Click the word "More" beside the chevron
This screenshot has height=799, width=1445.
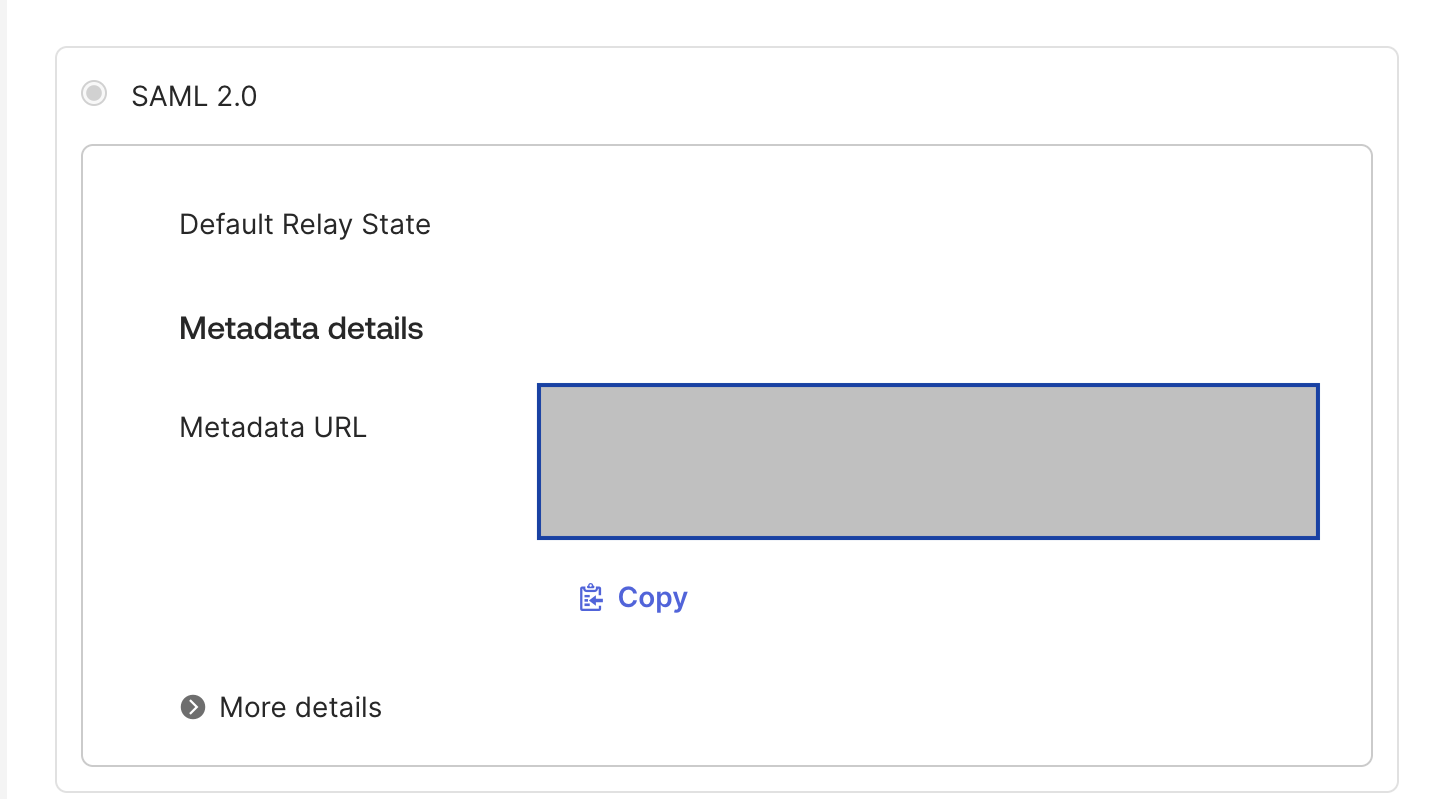(246, 708)
